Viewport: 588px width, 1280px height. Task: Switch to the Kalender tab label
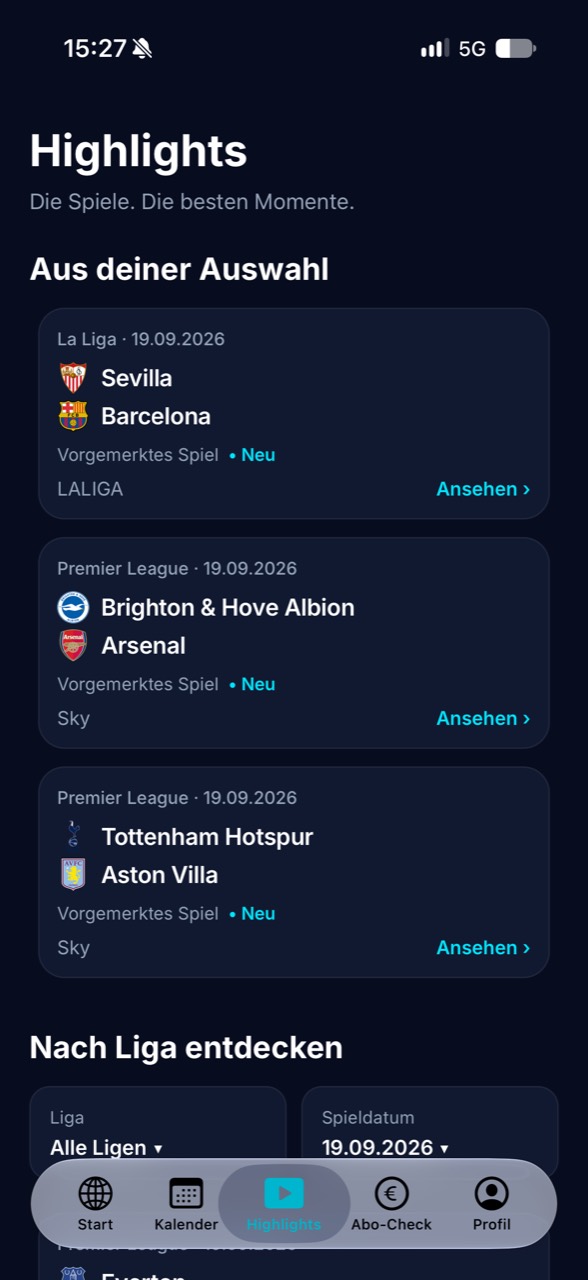click(186, 1224)
